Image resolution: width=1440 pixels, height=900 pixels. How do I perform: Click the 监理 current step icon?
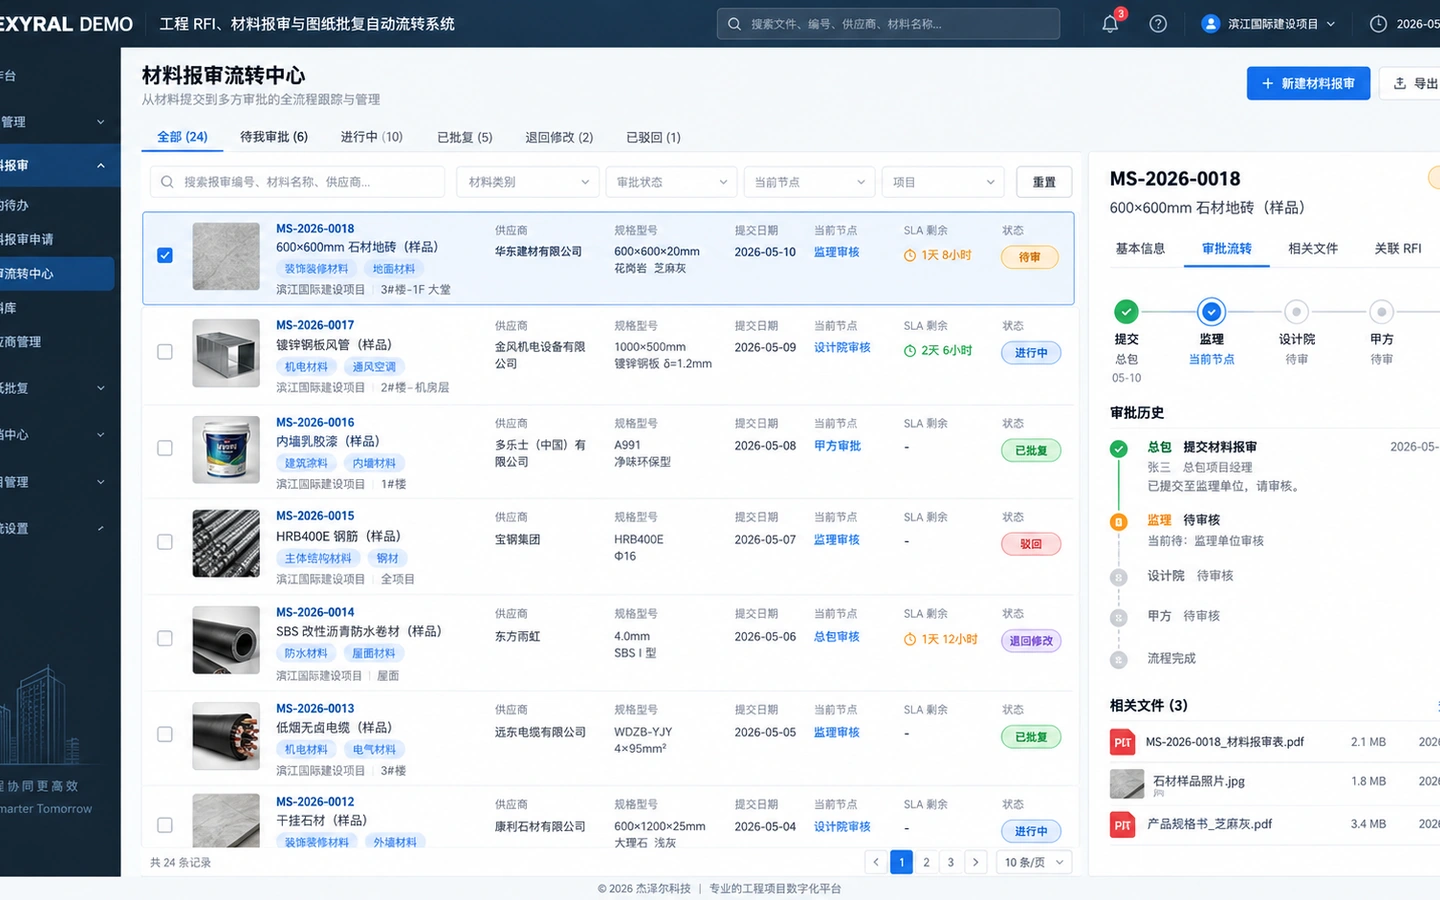pyautogui.click(x=1211, y=312)
